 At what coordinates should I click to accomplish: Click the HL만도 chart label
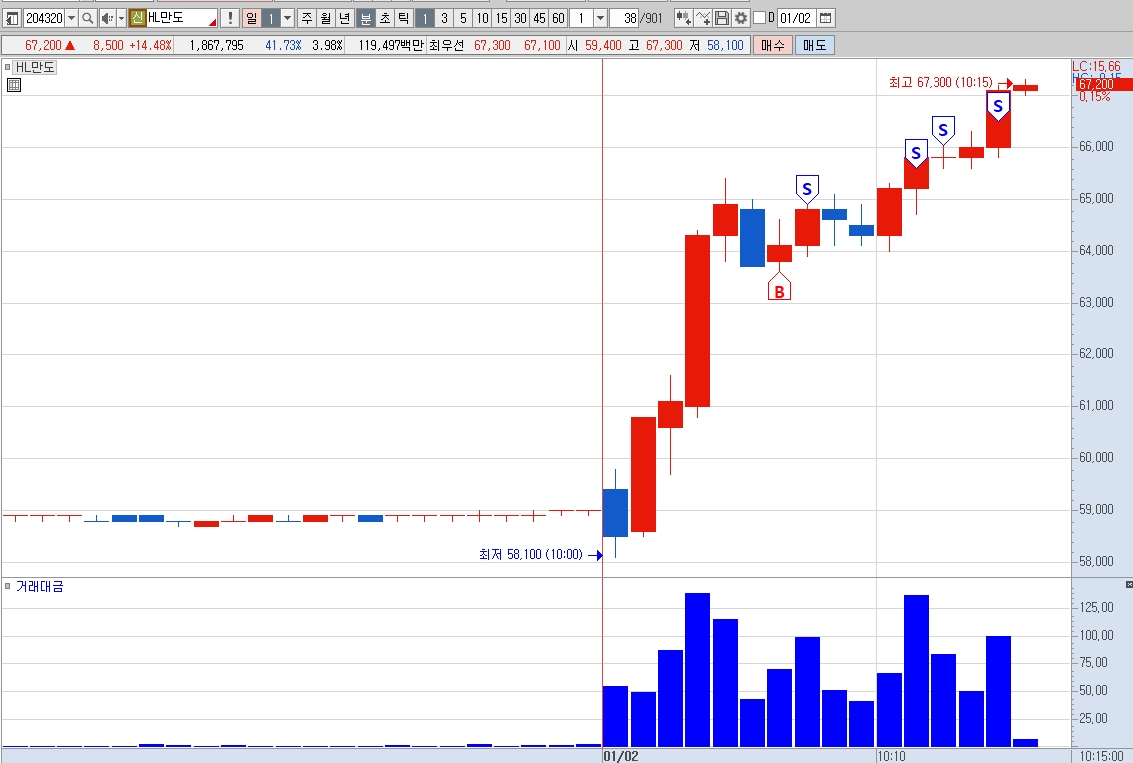coord(35,67)
